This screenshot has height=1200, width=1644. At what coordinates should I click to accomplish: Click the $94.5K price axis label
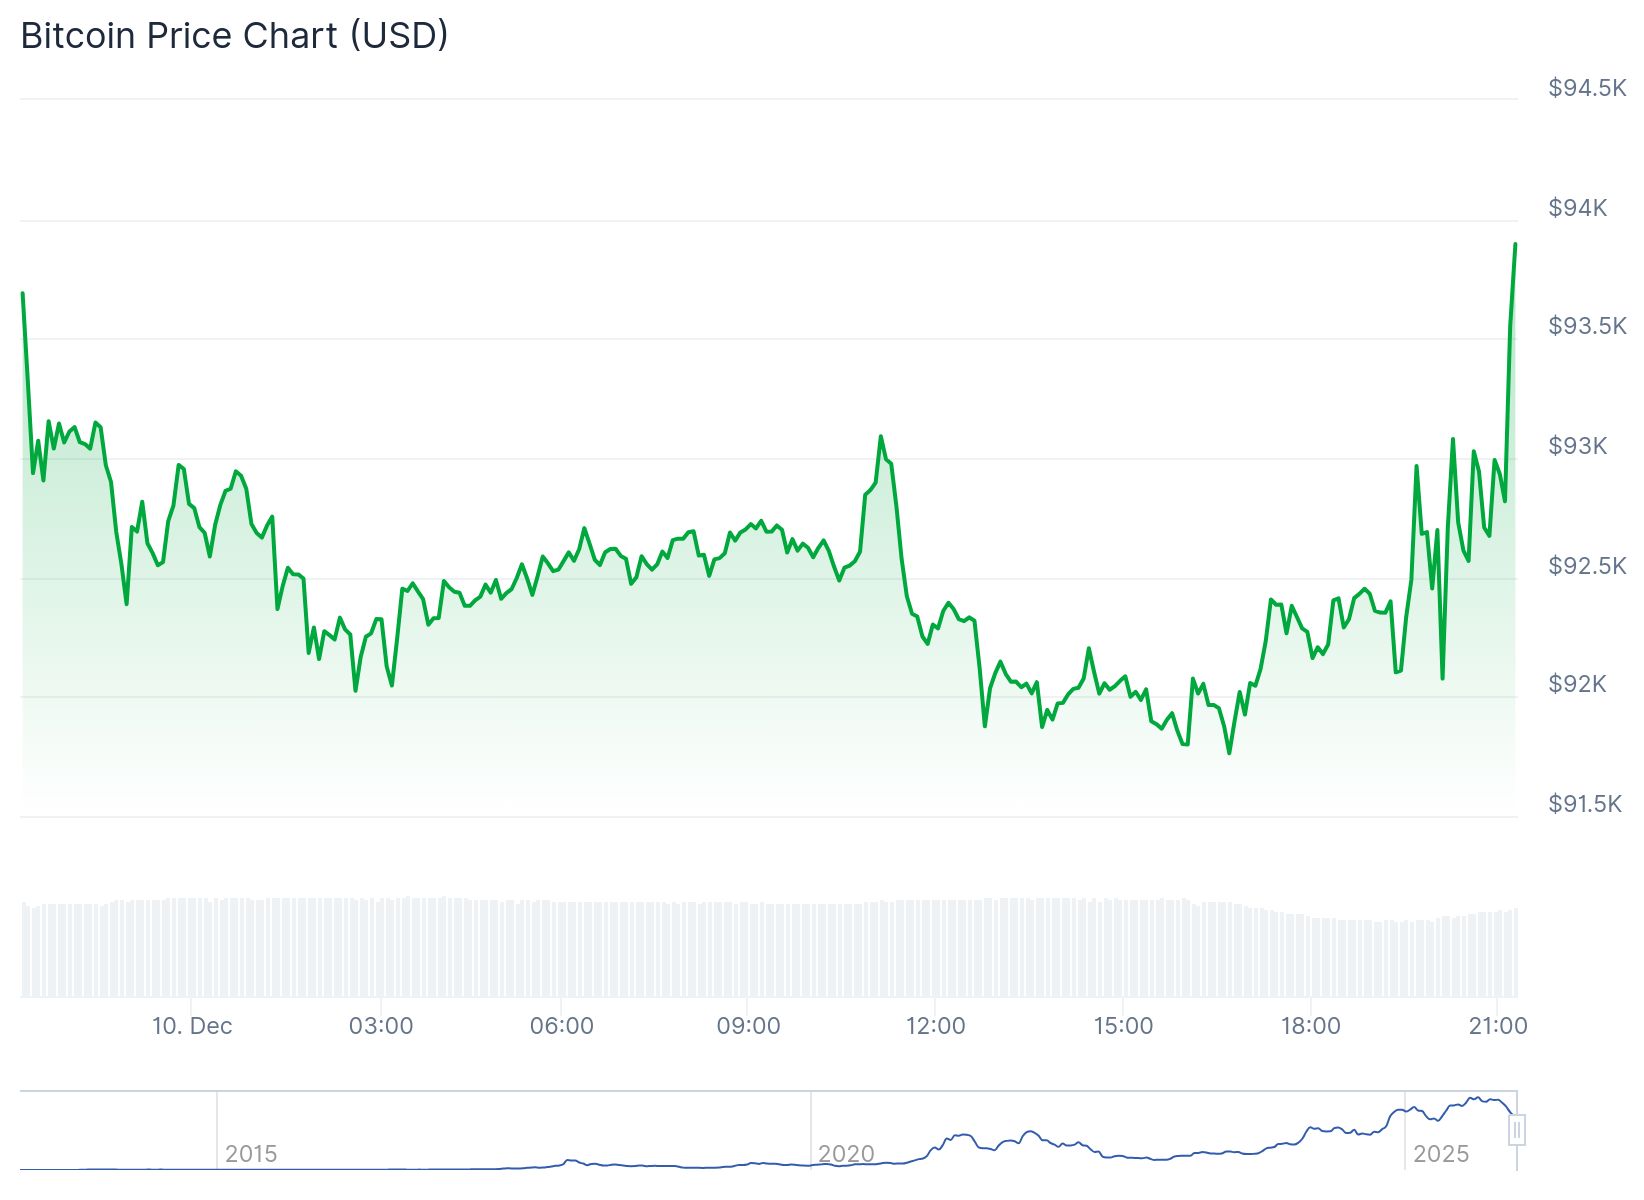(1587, 88)
